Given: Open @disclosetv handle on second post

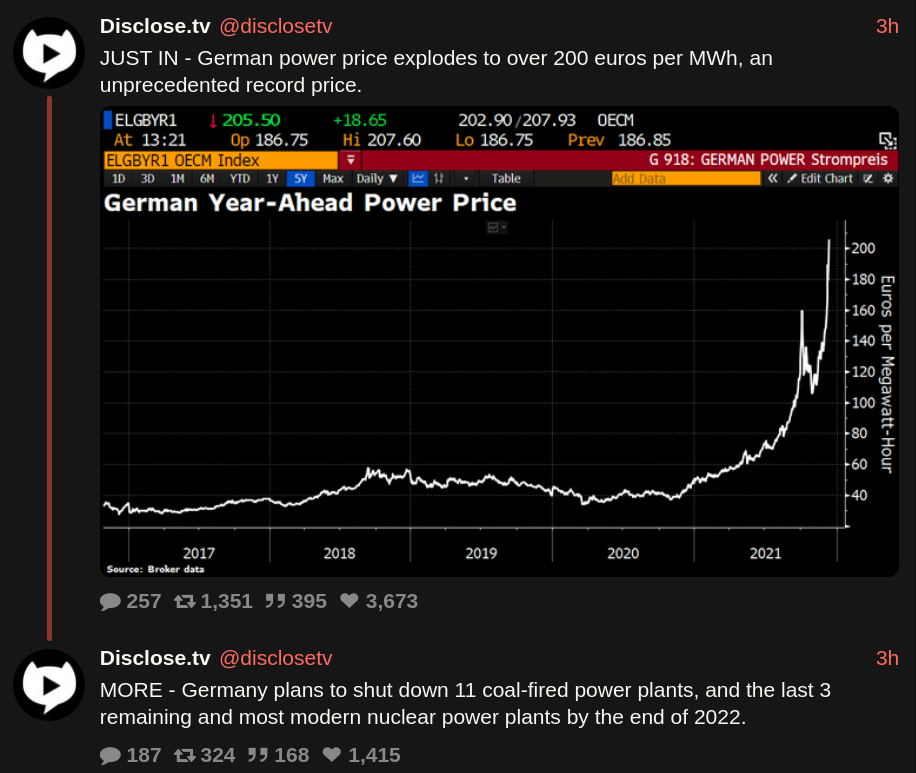Looking at the screenshot, I should pos(276,658).
